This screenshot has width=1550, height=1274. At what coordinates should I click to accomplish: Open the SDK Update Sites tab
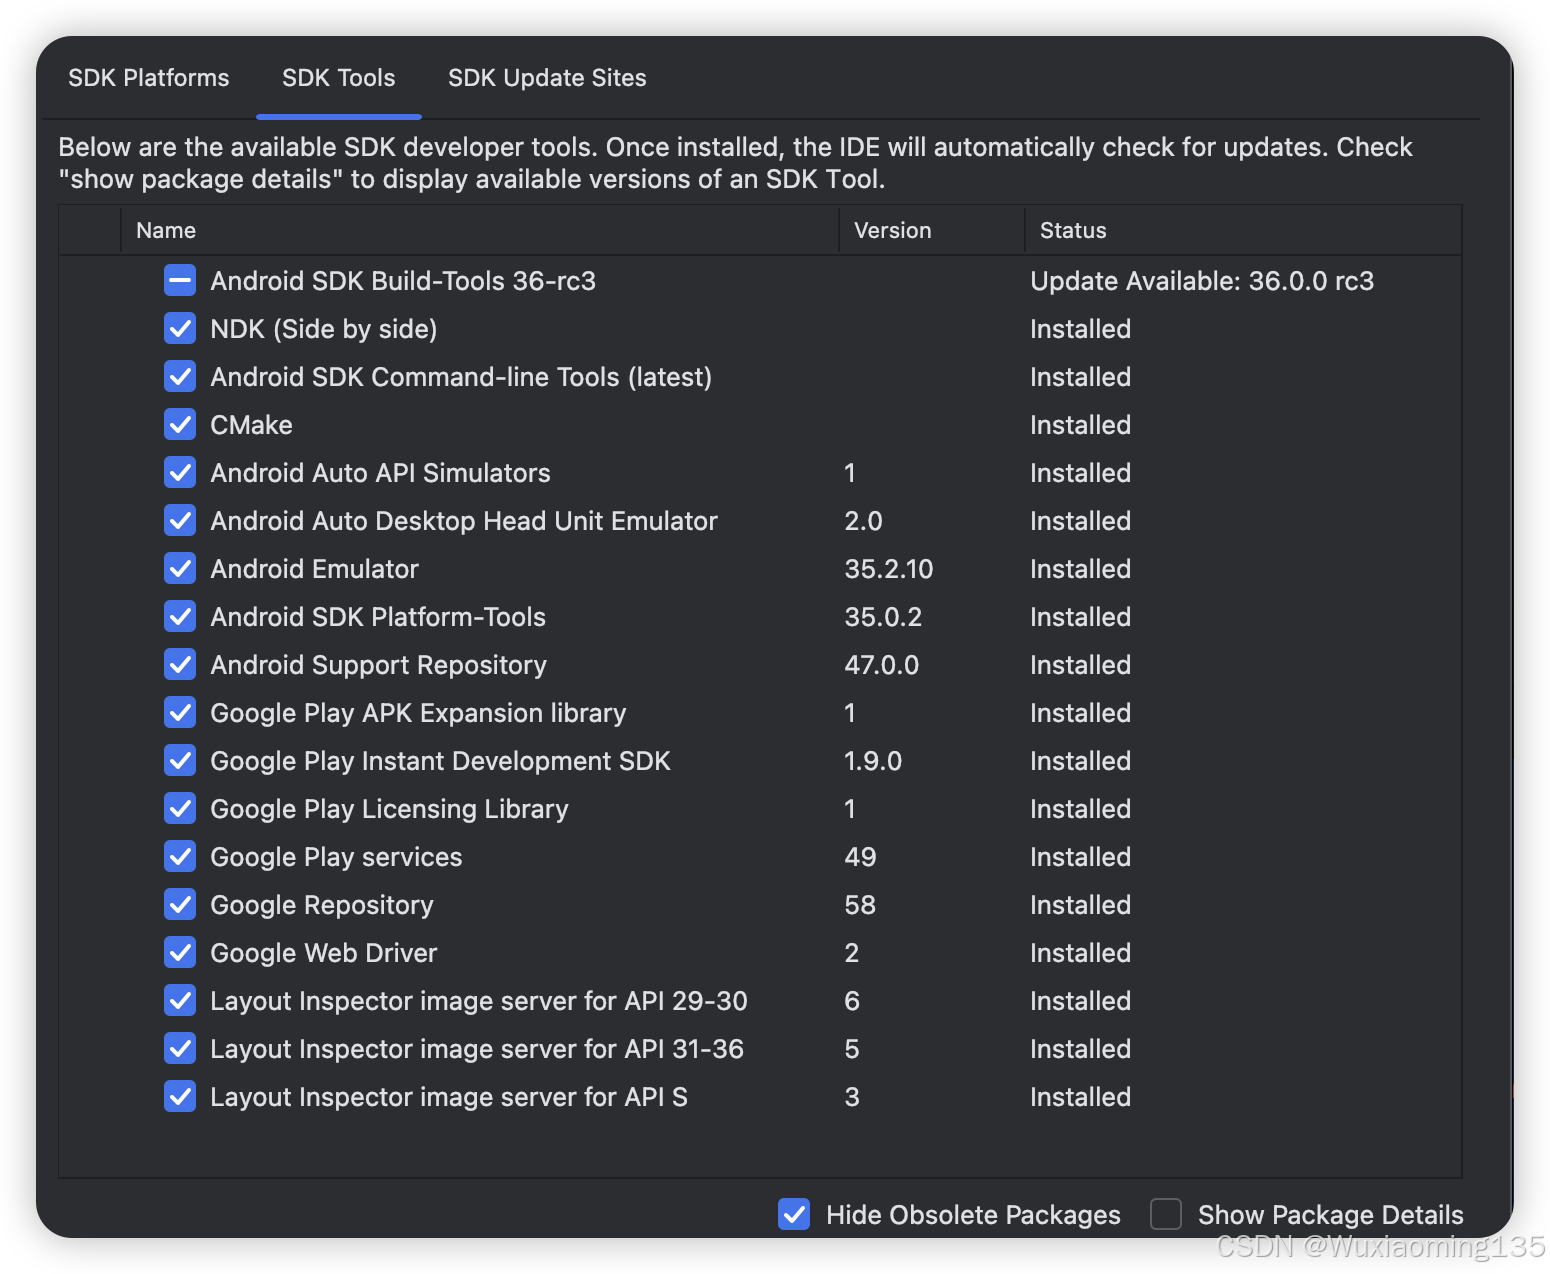(546, 78)
